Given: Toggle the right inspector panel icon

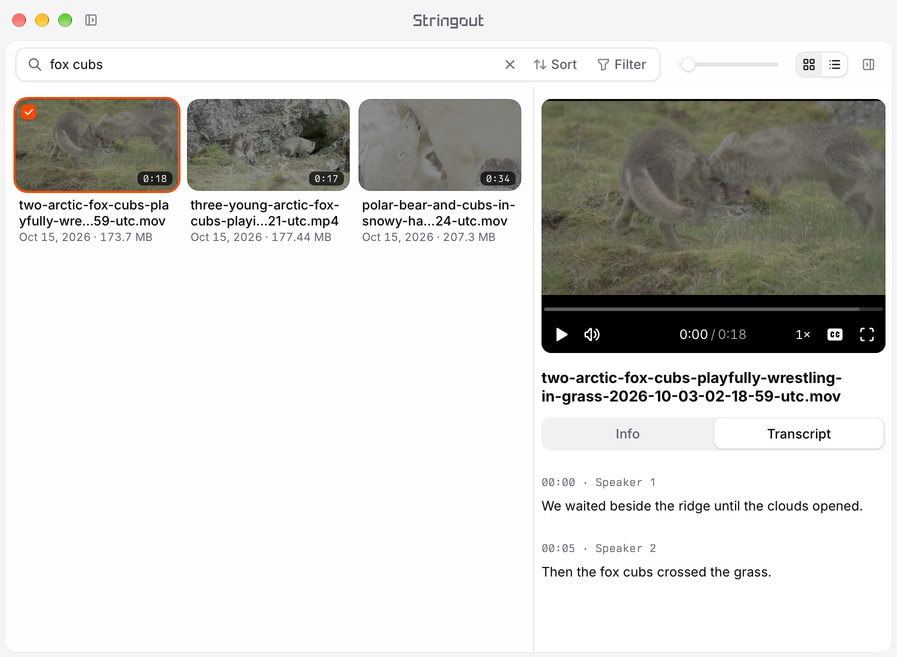Looking at the screenshot, I should click(x=868, y=65).
